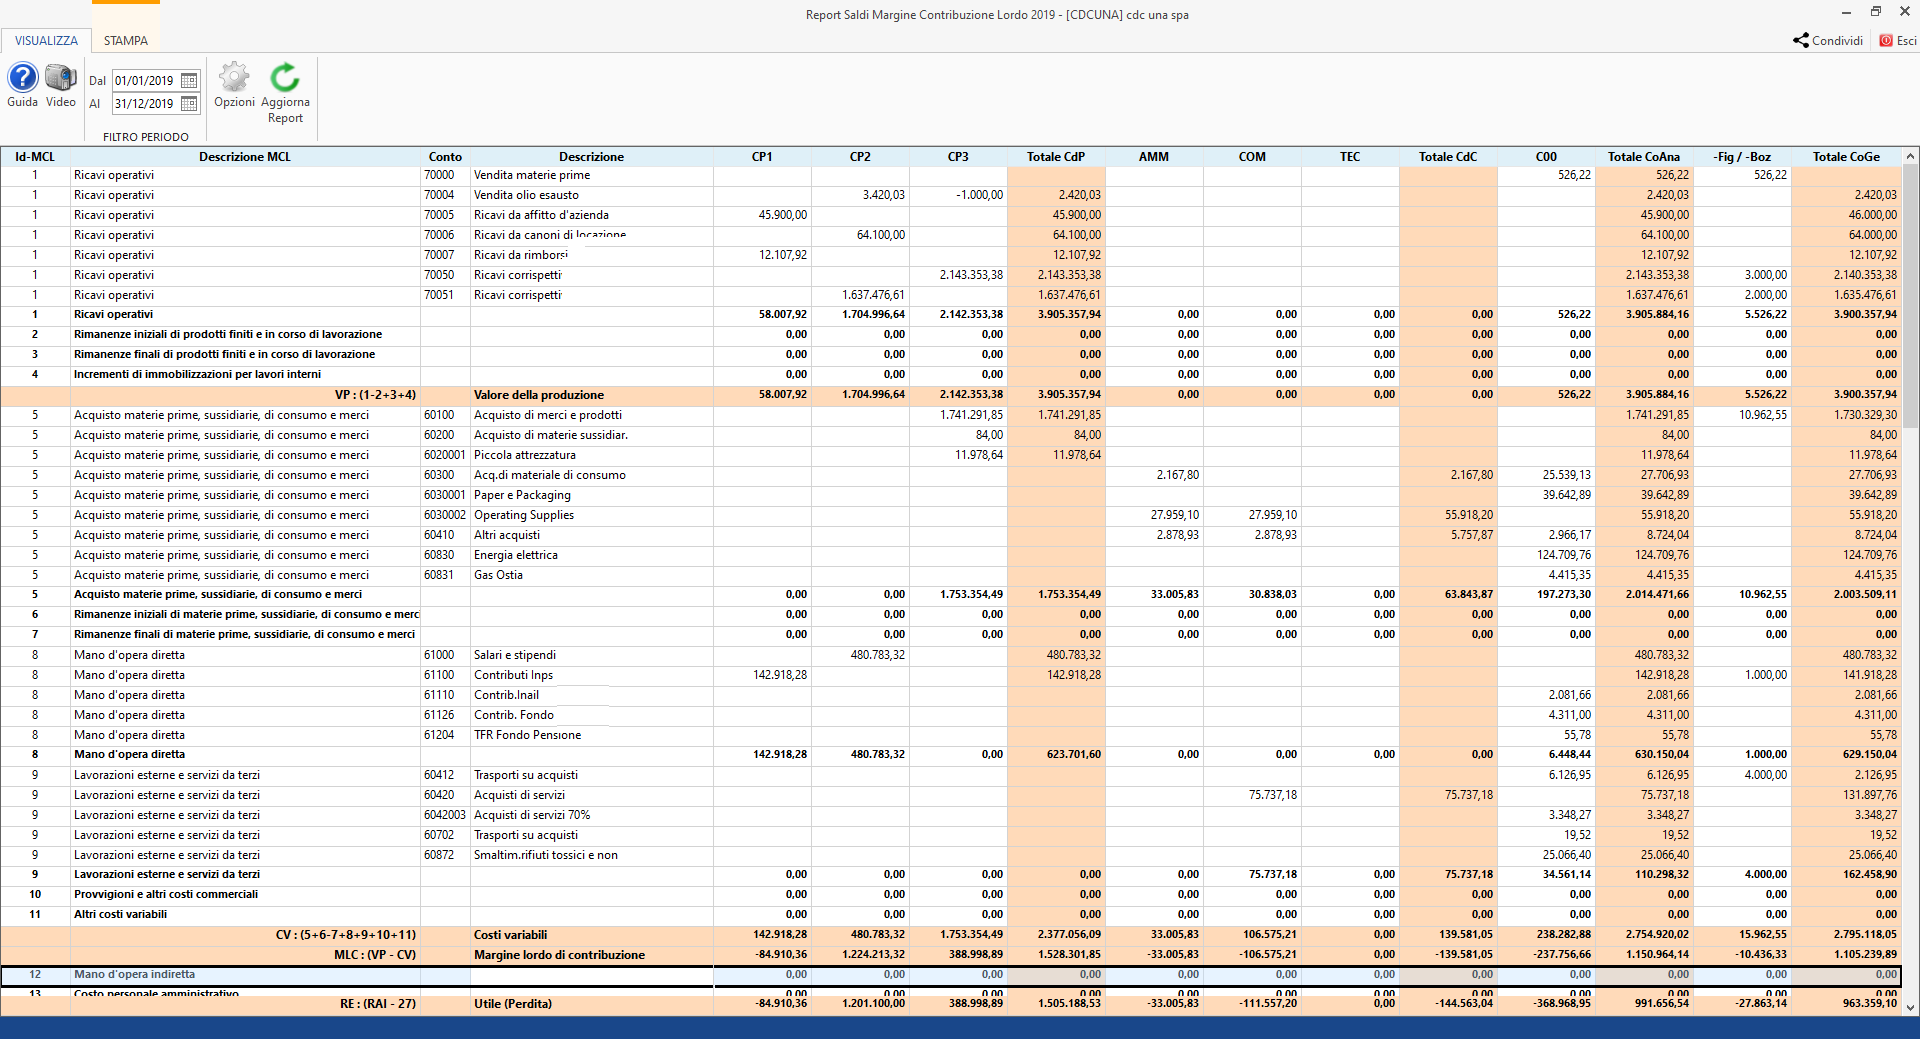This screenshot has height=1039, width=1920.
Task: Click the Id-MCL column header
Action: click(35, 157)
